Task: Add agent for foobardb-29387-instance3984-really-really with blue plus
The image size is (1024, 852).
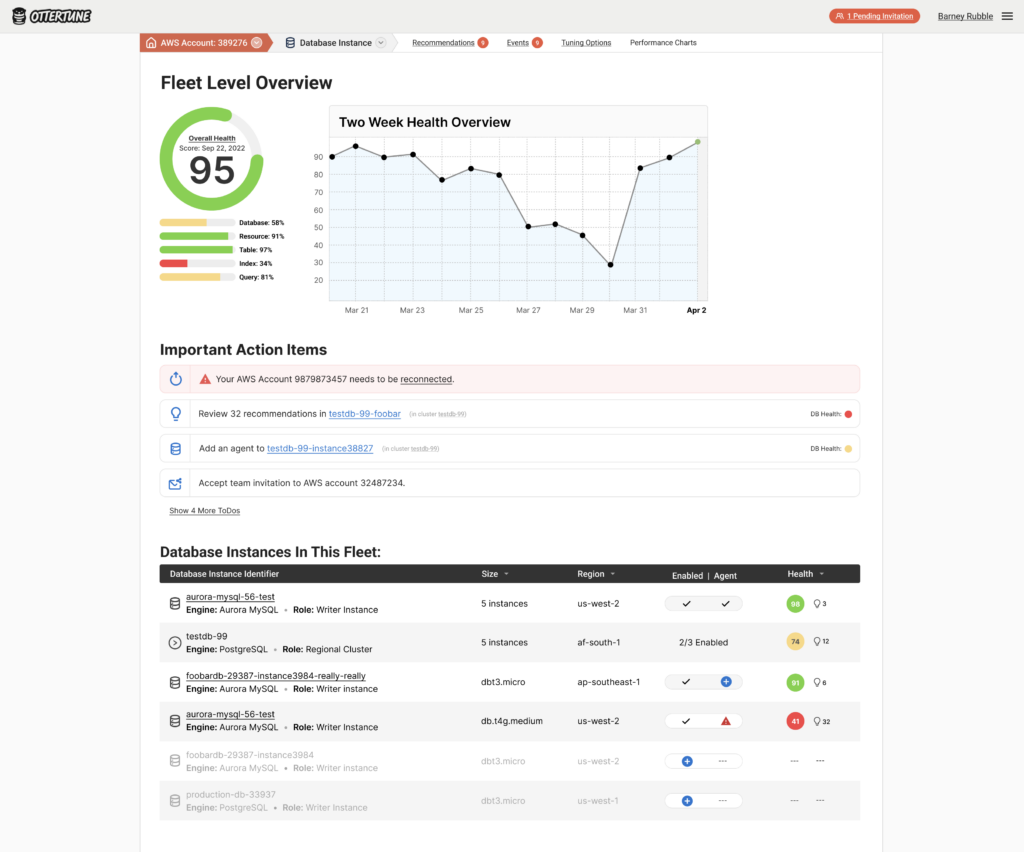Action: [726, 682]
